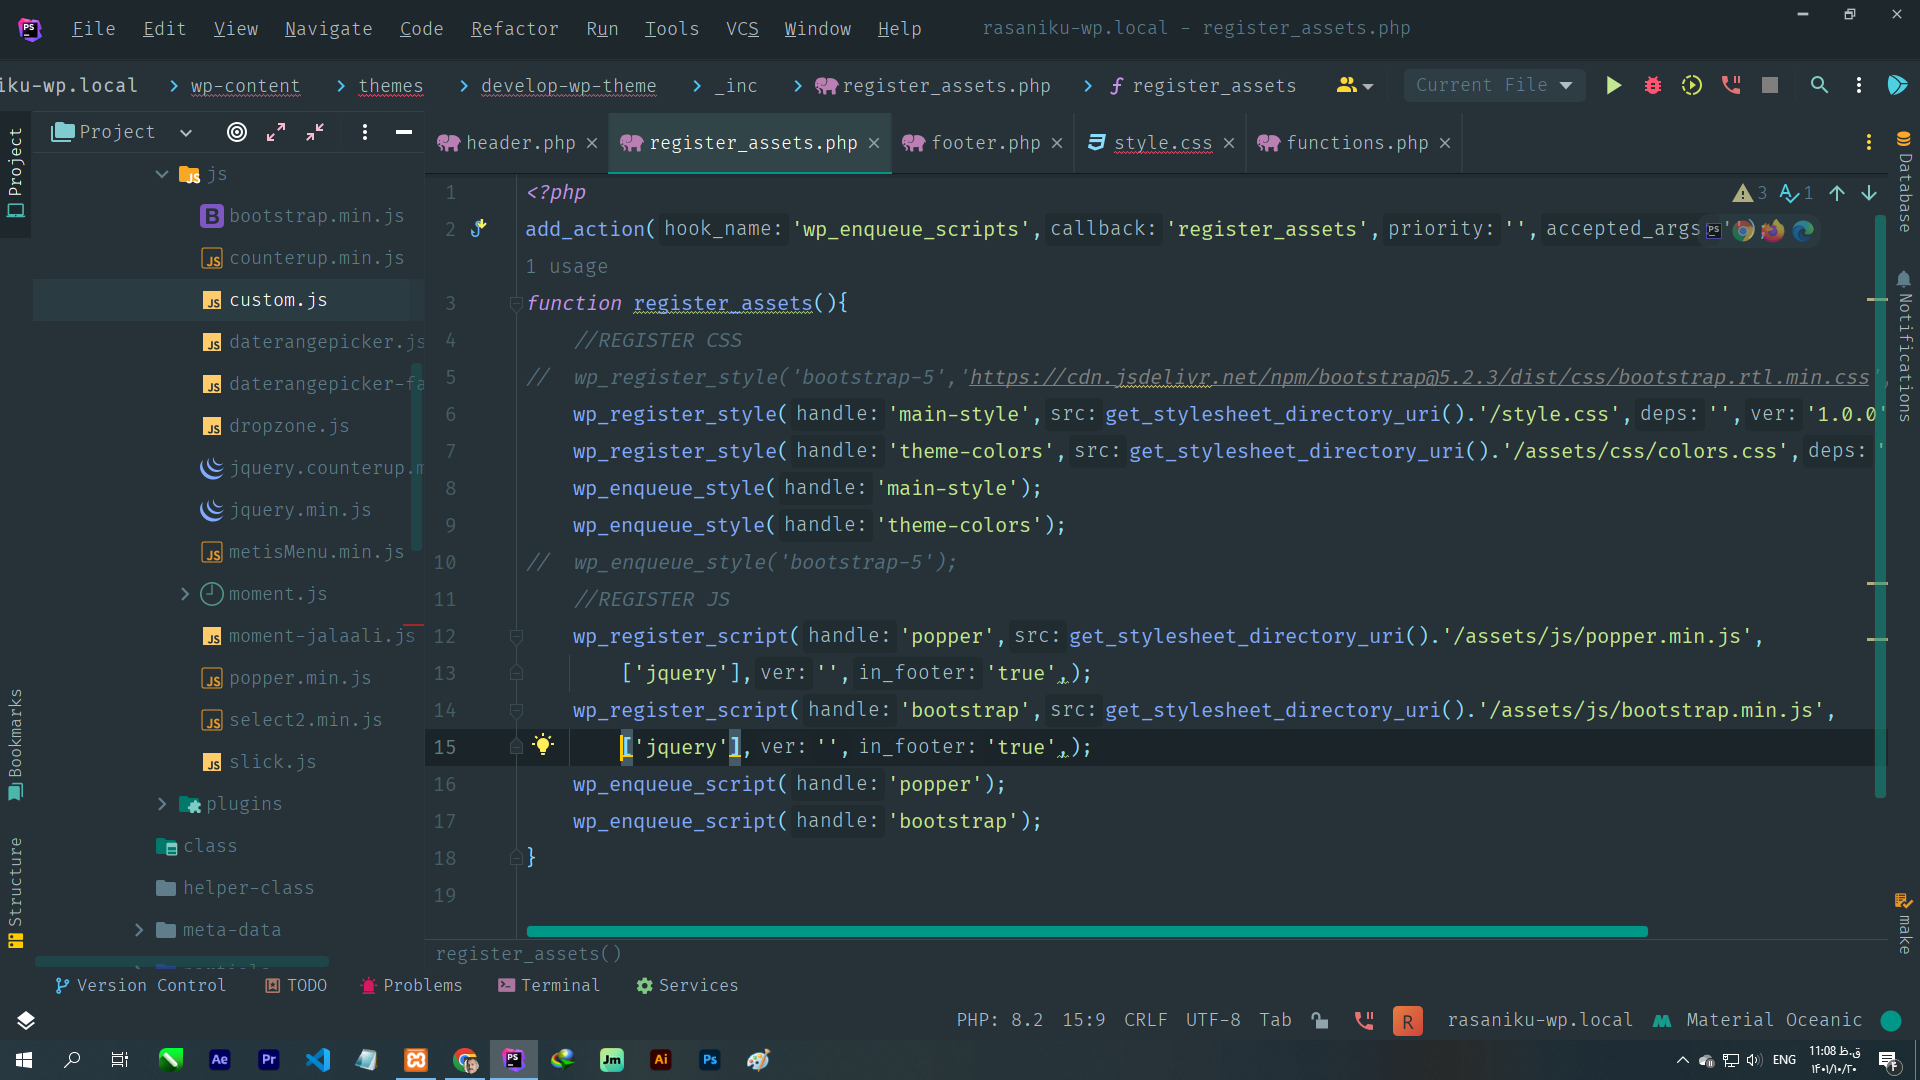This screenshot has width=1920, height=1080.
Task: Click the Code With Me users icon
Action: [1354, 86]
